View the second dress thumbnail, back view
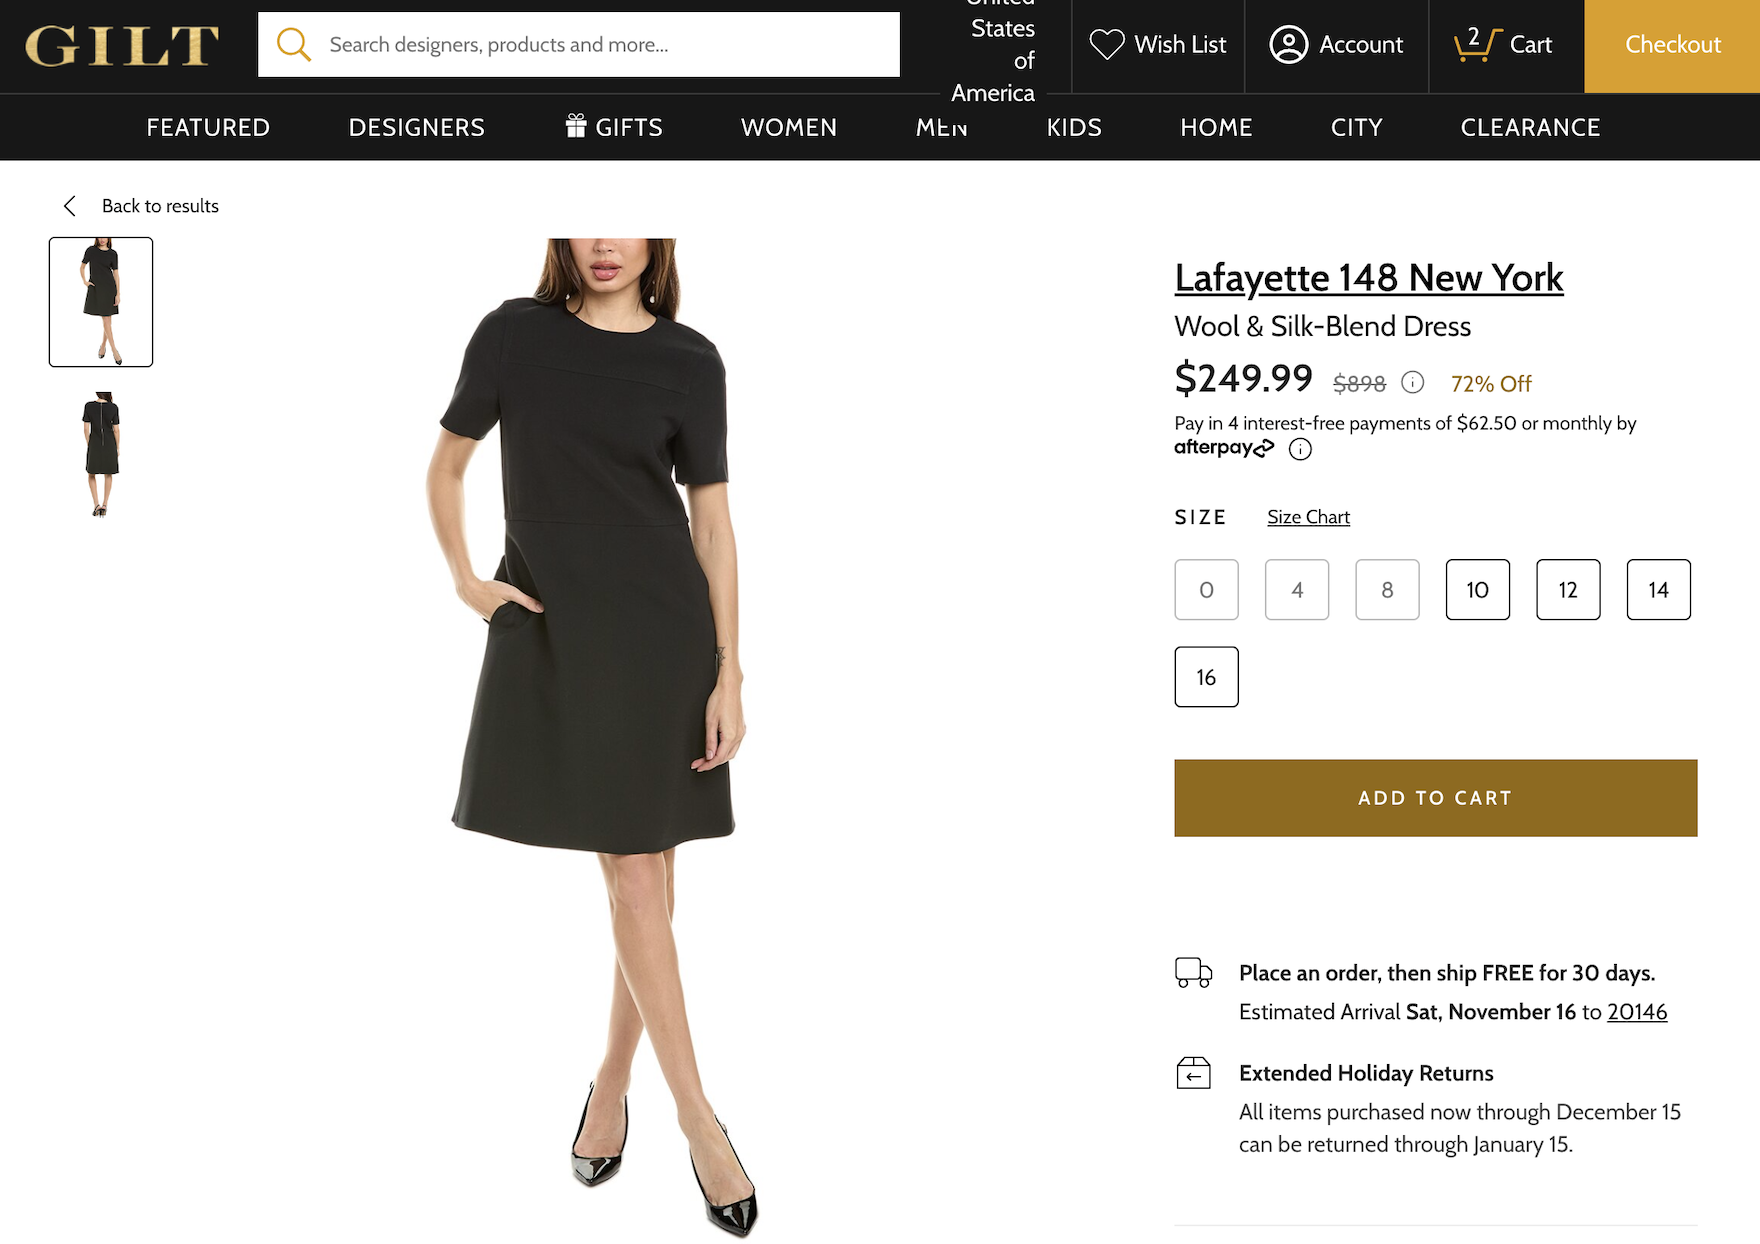Image resolution: width=1760 pixels, height=1244 pixels. click(x=101, y=455)
